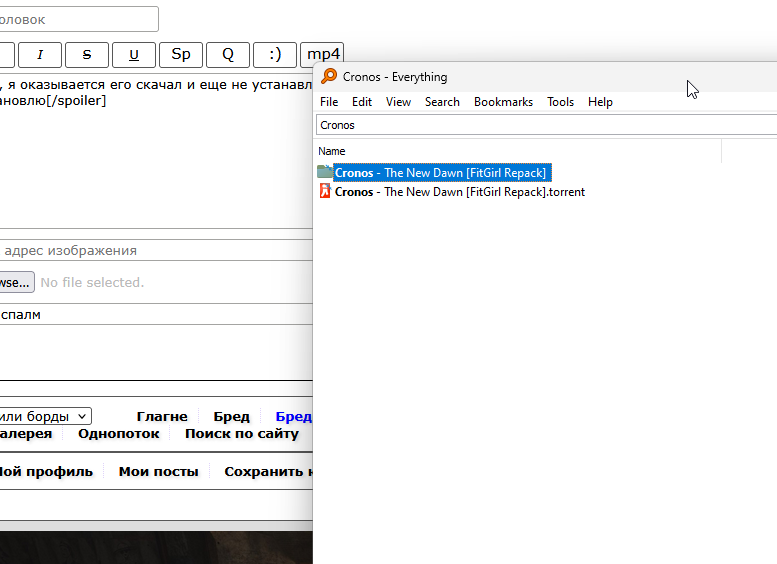Open the Bookmarks menu

click(503, 102)
